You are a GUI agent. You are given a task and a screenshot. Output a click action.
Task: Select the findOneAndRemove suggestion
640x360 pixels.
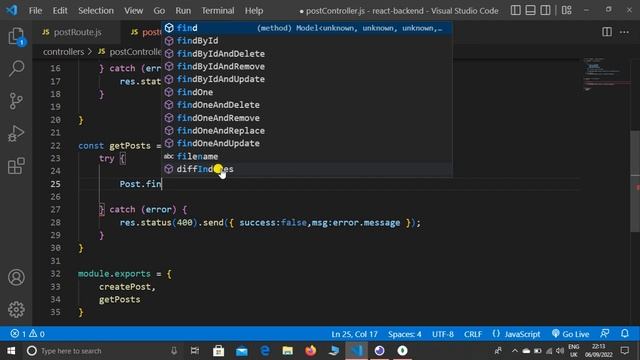(x=307, y=118)
